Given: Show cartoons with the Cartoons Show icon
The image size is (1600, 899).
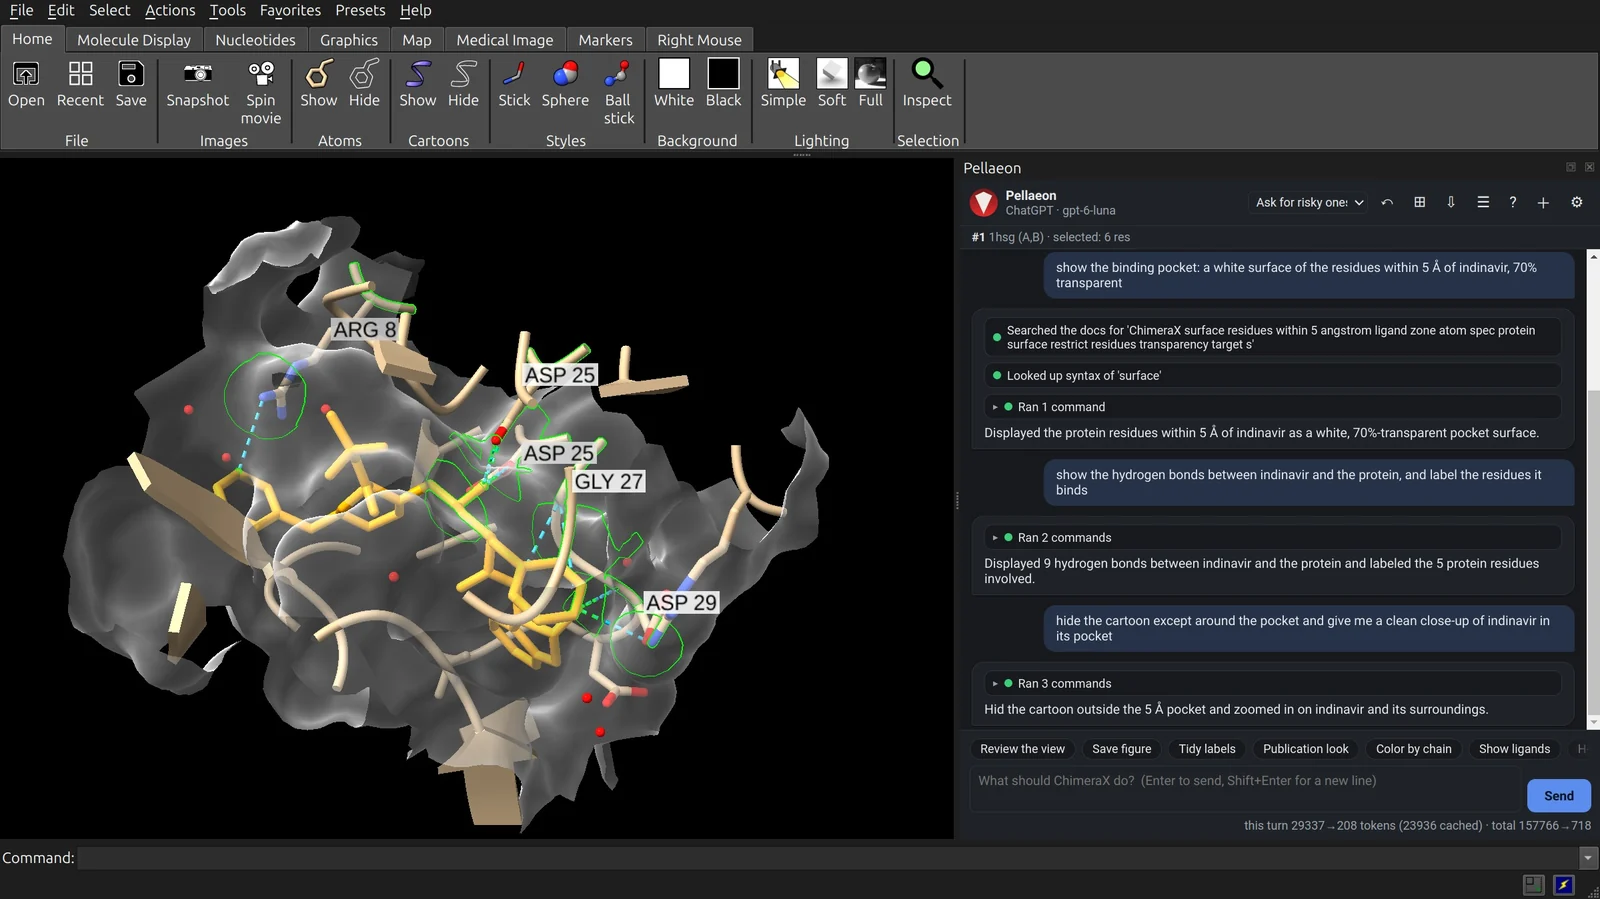Looking at the screenshot, I should pos(418,74).
